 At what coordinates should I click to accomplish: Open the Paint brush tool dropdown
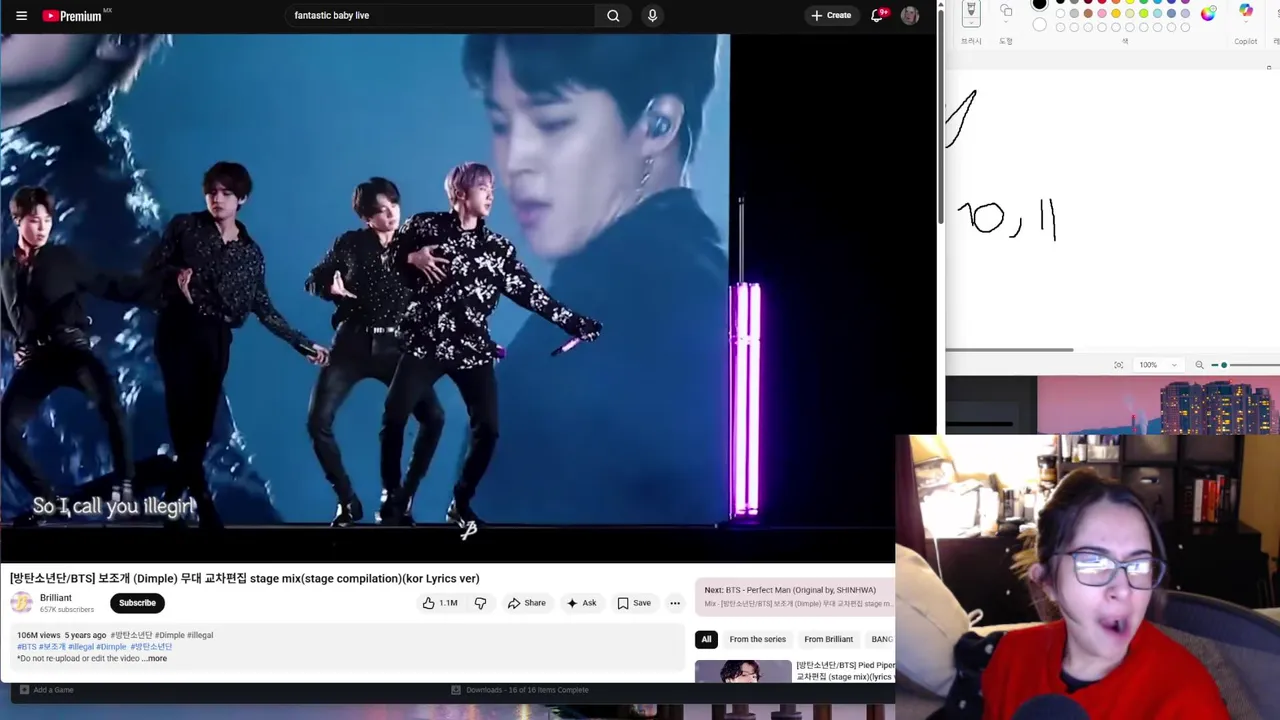(971, 22)
